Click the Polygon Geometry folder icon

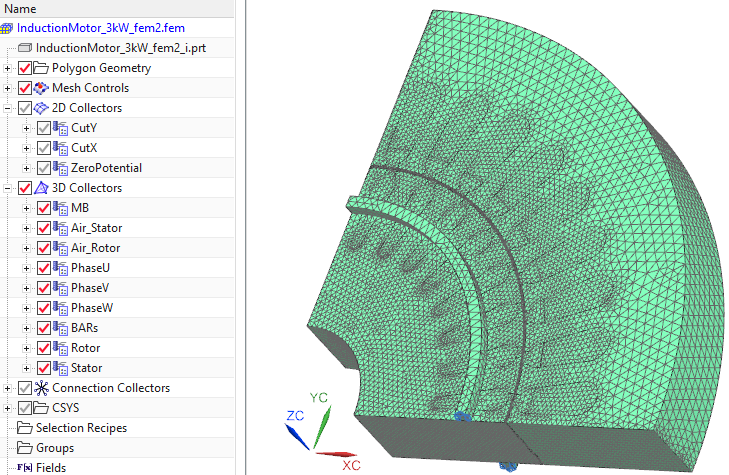pyautogui.click(x=41, y=68)
